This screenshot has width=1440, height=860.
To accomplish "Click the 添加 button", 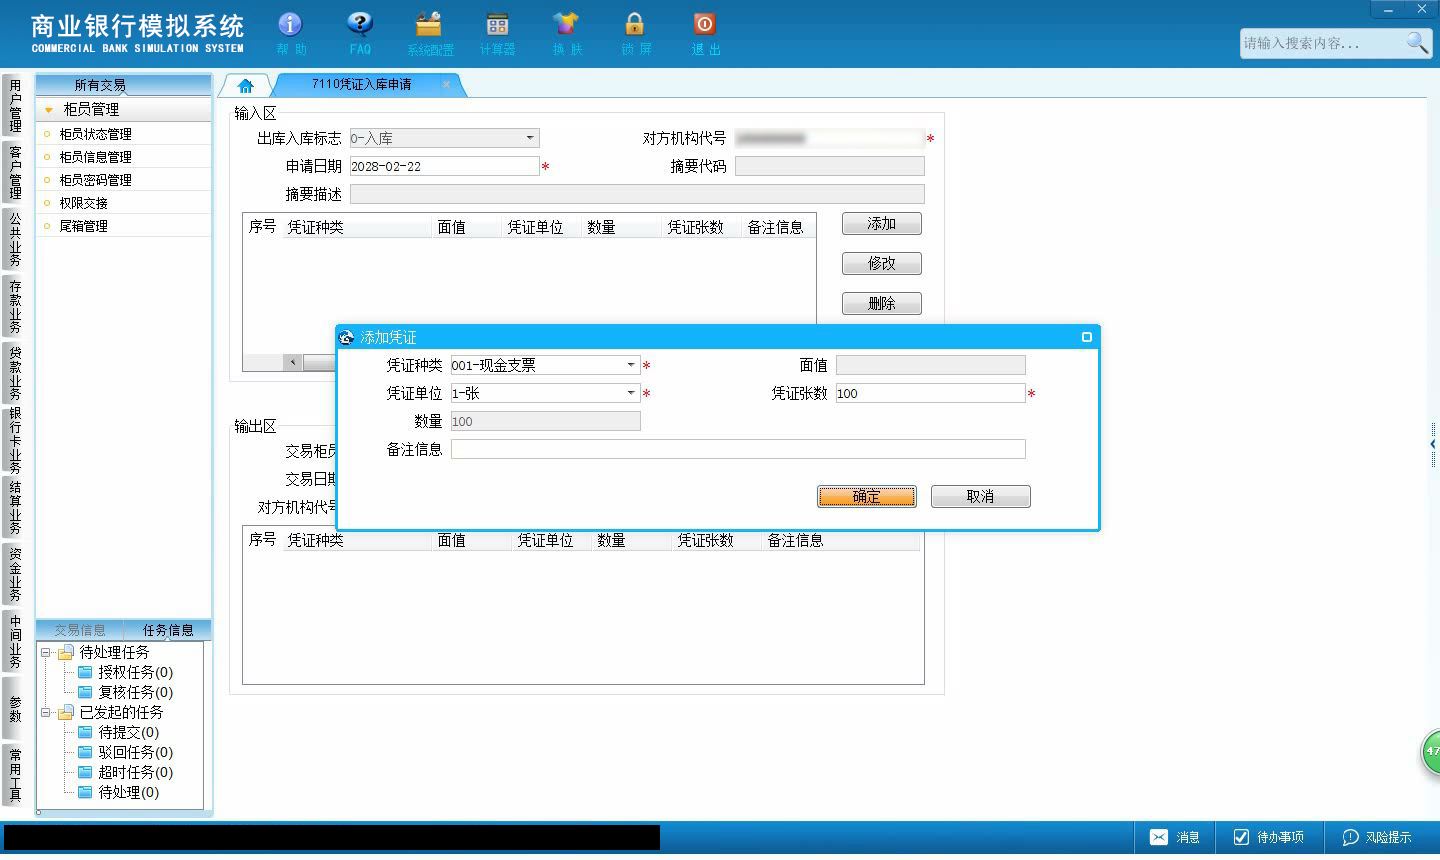I will click(881, 224).
